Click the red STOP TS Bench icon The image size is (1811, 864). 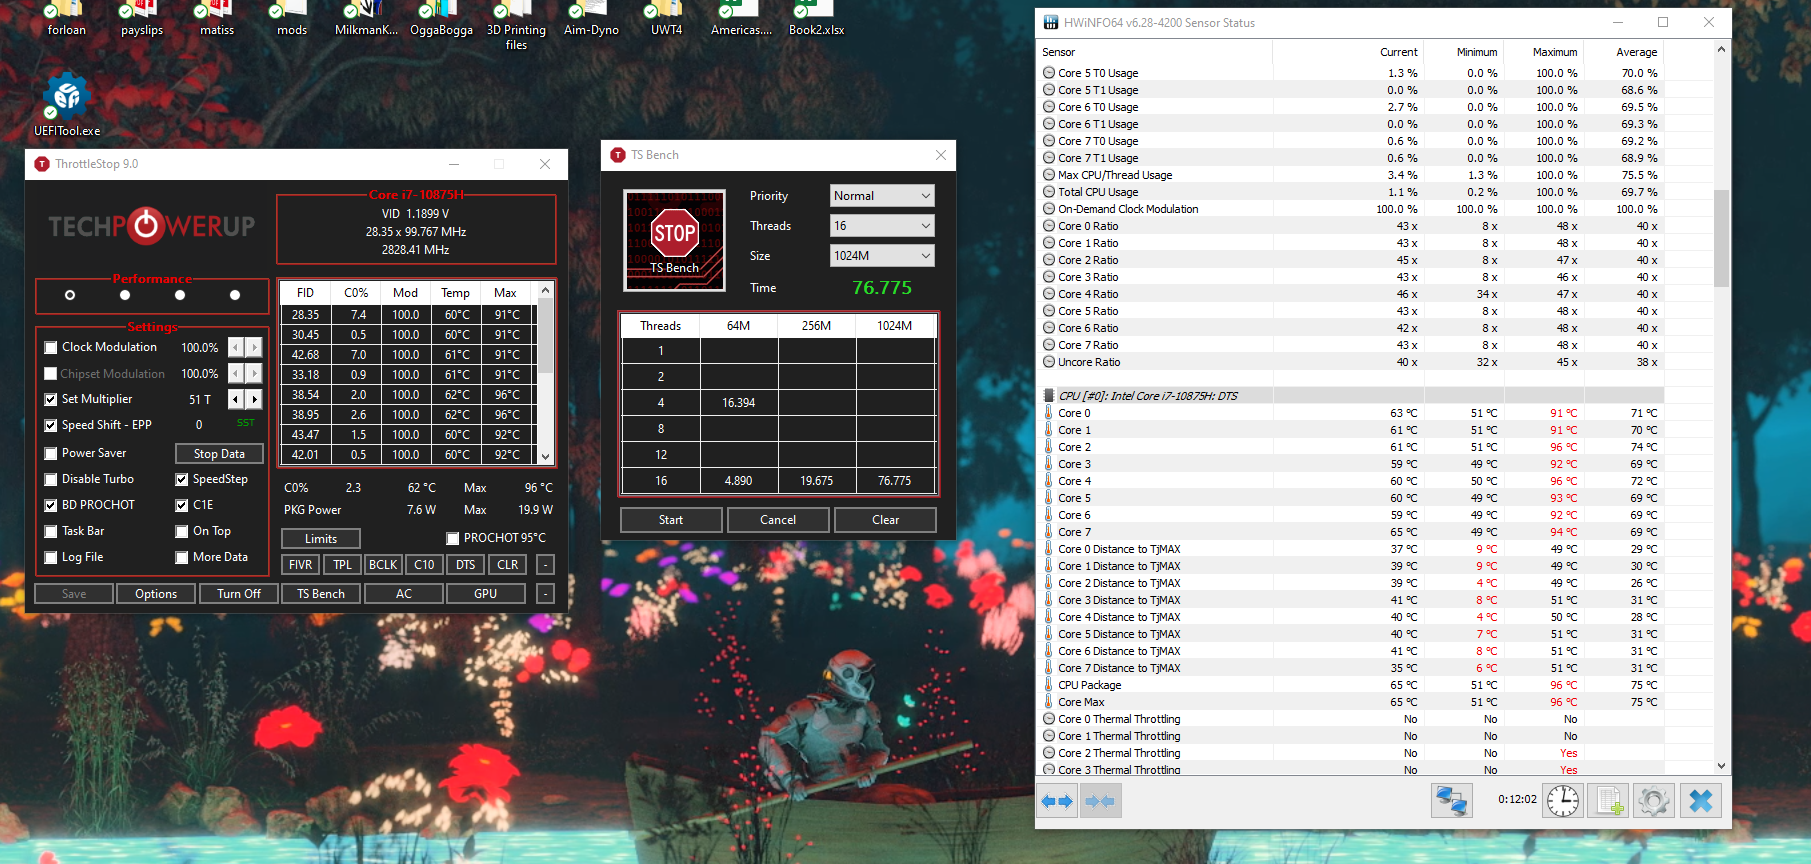(x=674, y=240)
